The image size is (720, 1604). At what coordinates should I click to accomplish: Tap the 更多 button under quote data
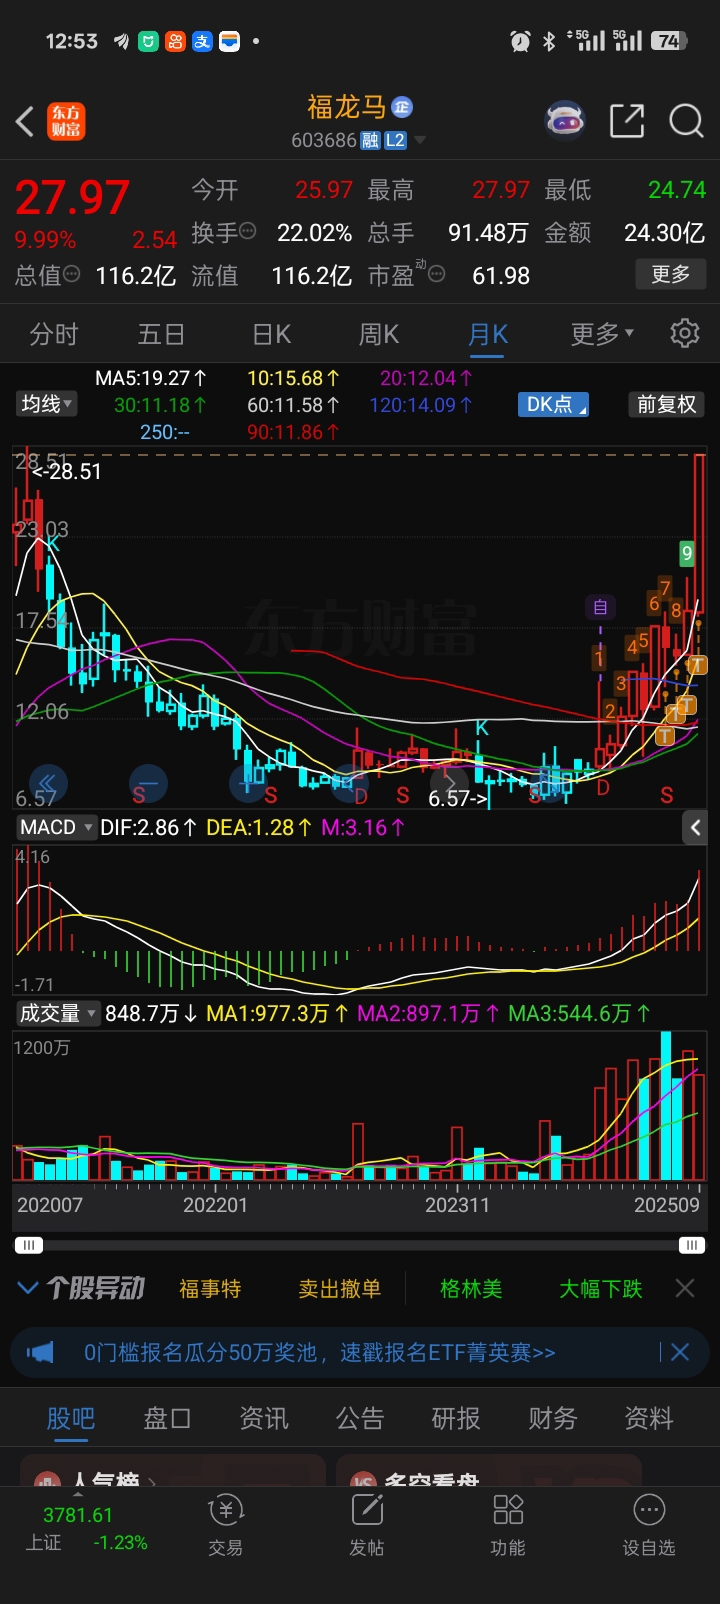coord(671,274)
